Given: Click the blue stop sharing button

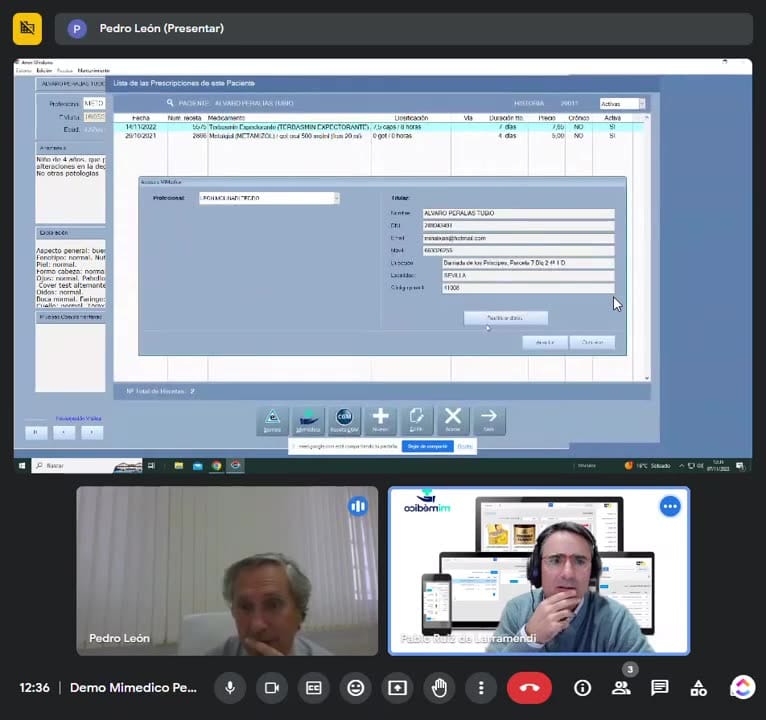Looking at the screenshot, I should [x=427, y=446].
